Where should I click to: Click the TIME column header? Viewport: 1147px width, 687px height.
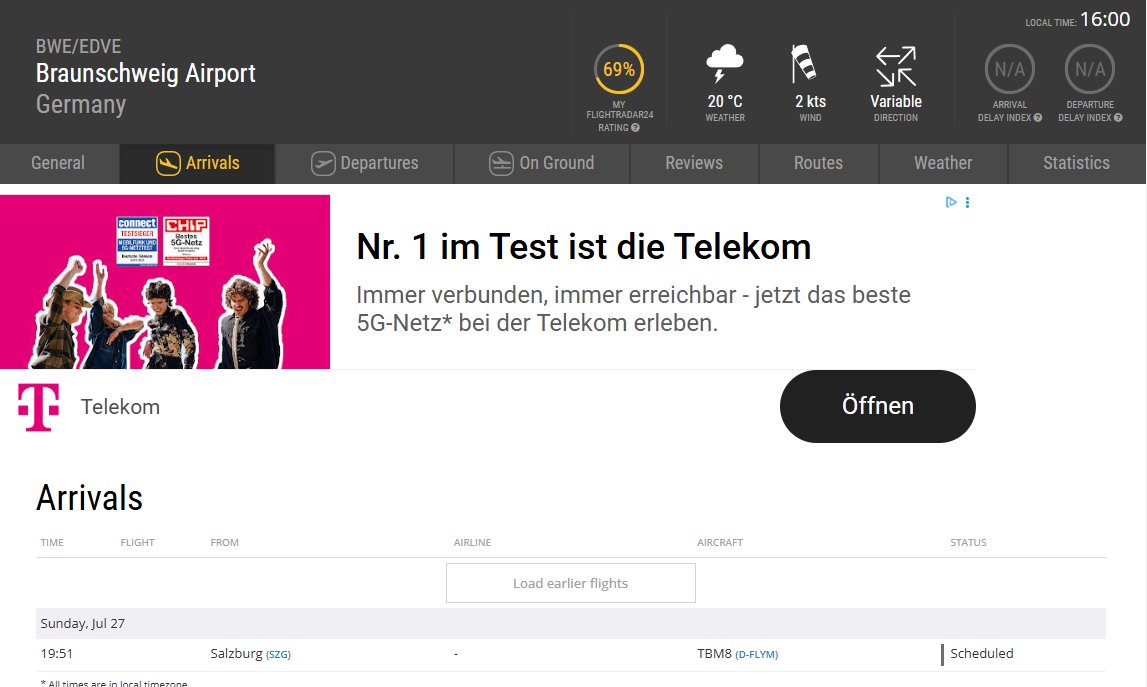52,542
